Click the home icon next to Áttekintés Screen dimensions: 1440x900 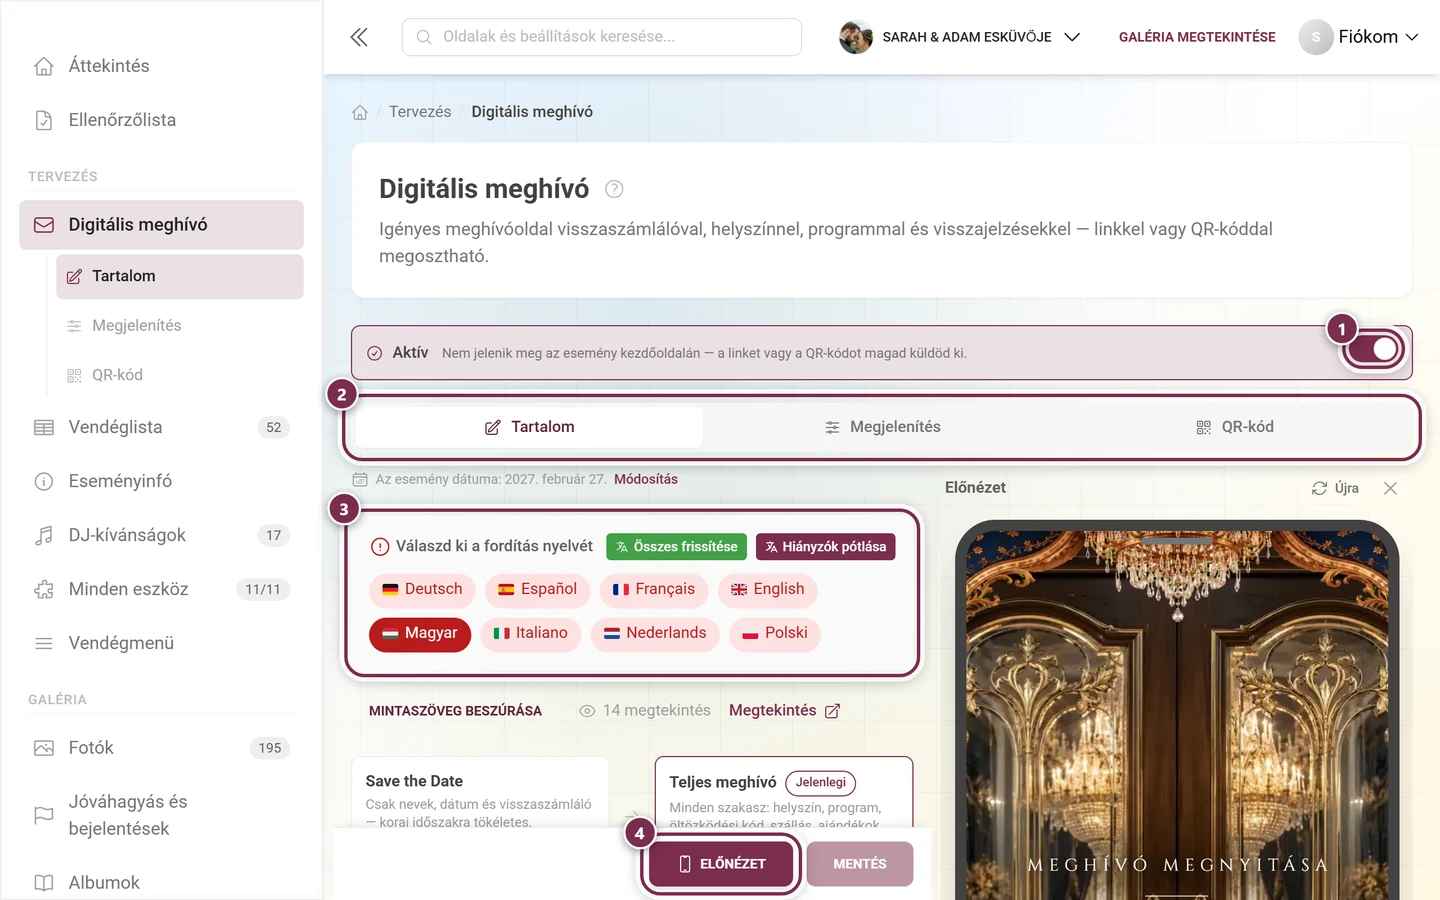tap(44, 66)
